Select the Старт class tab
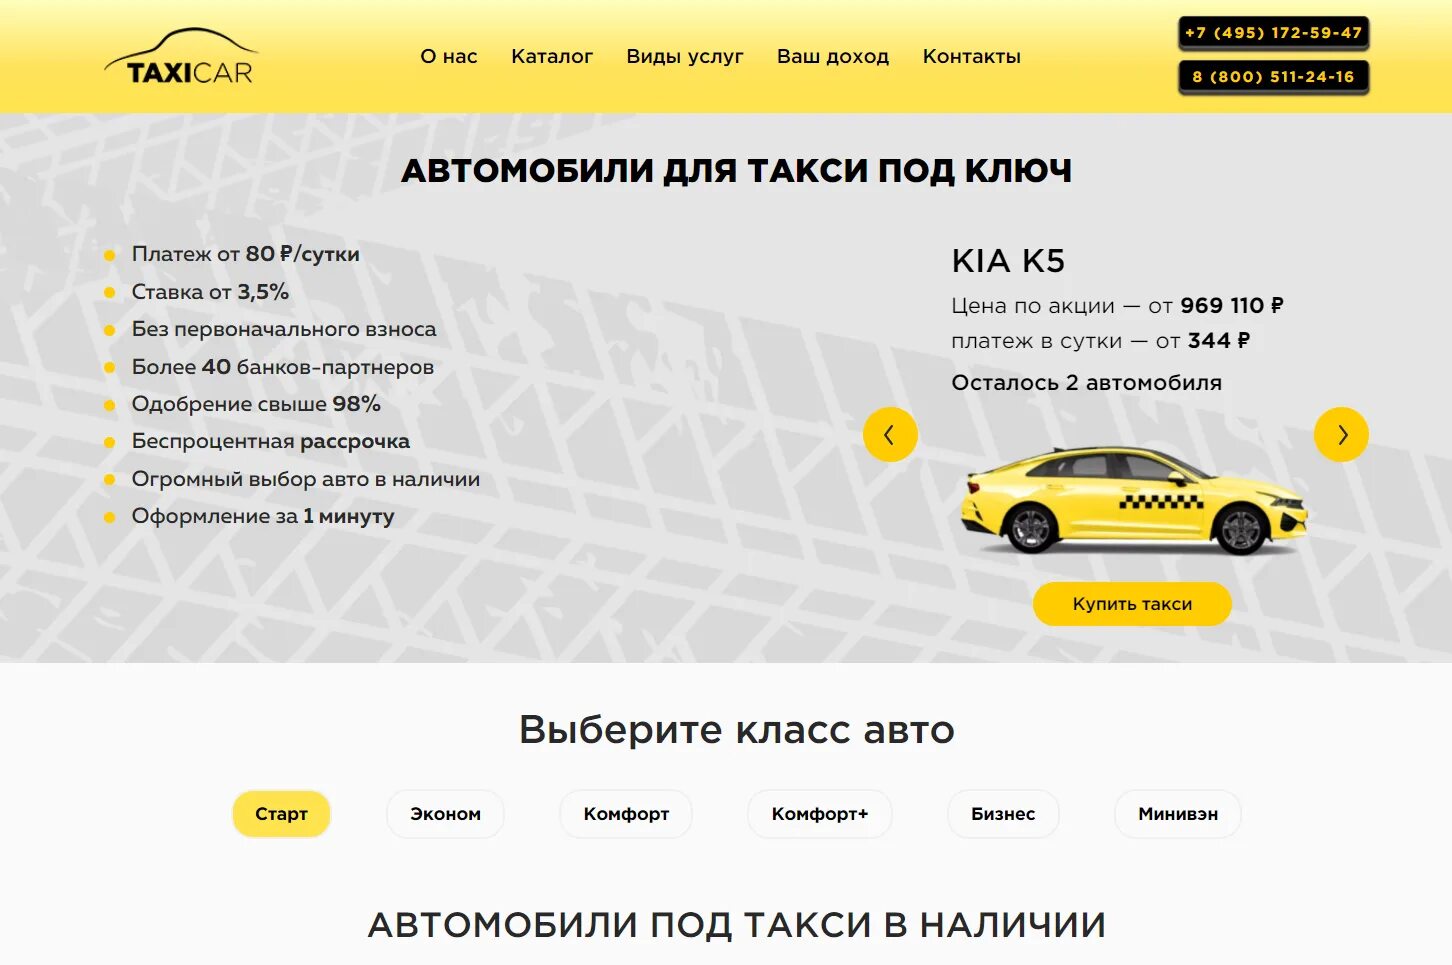Viewport: 1452px width, 965px height. [x=281, y=814]
